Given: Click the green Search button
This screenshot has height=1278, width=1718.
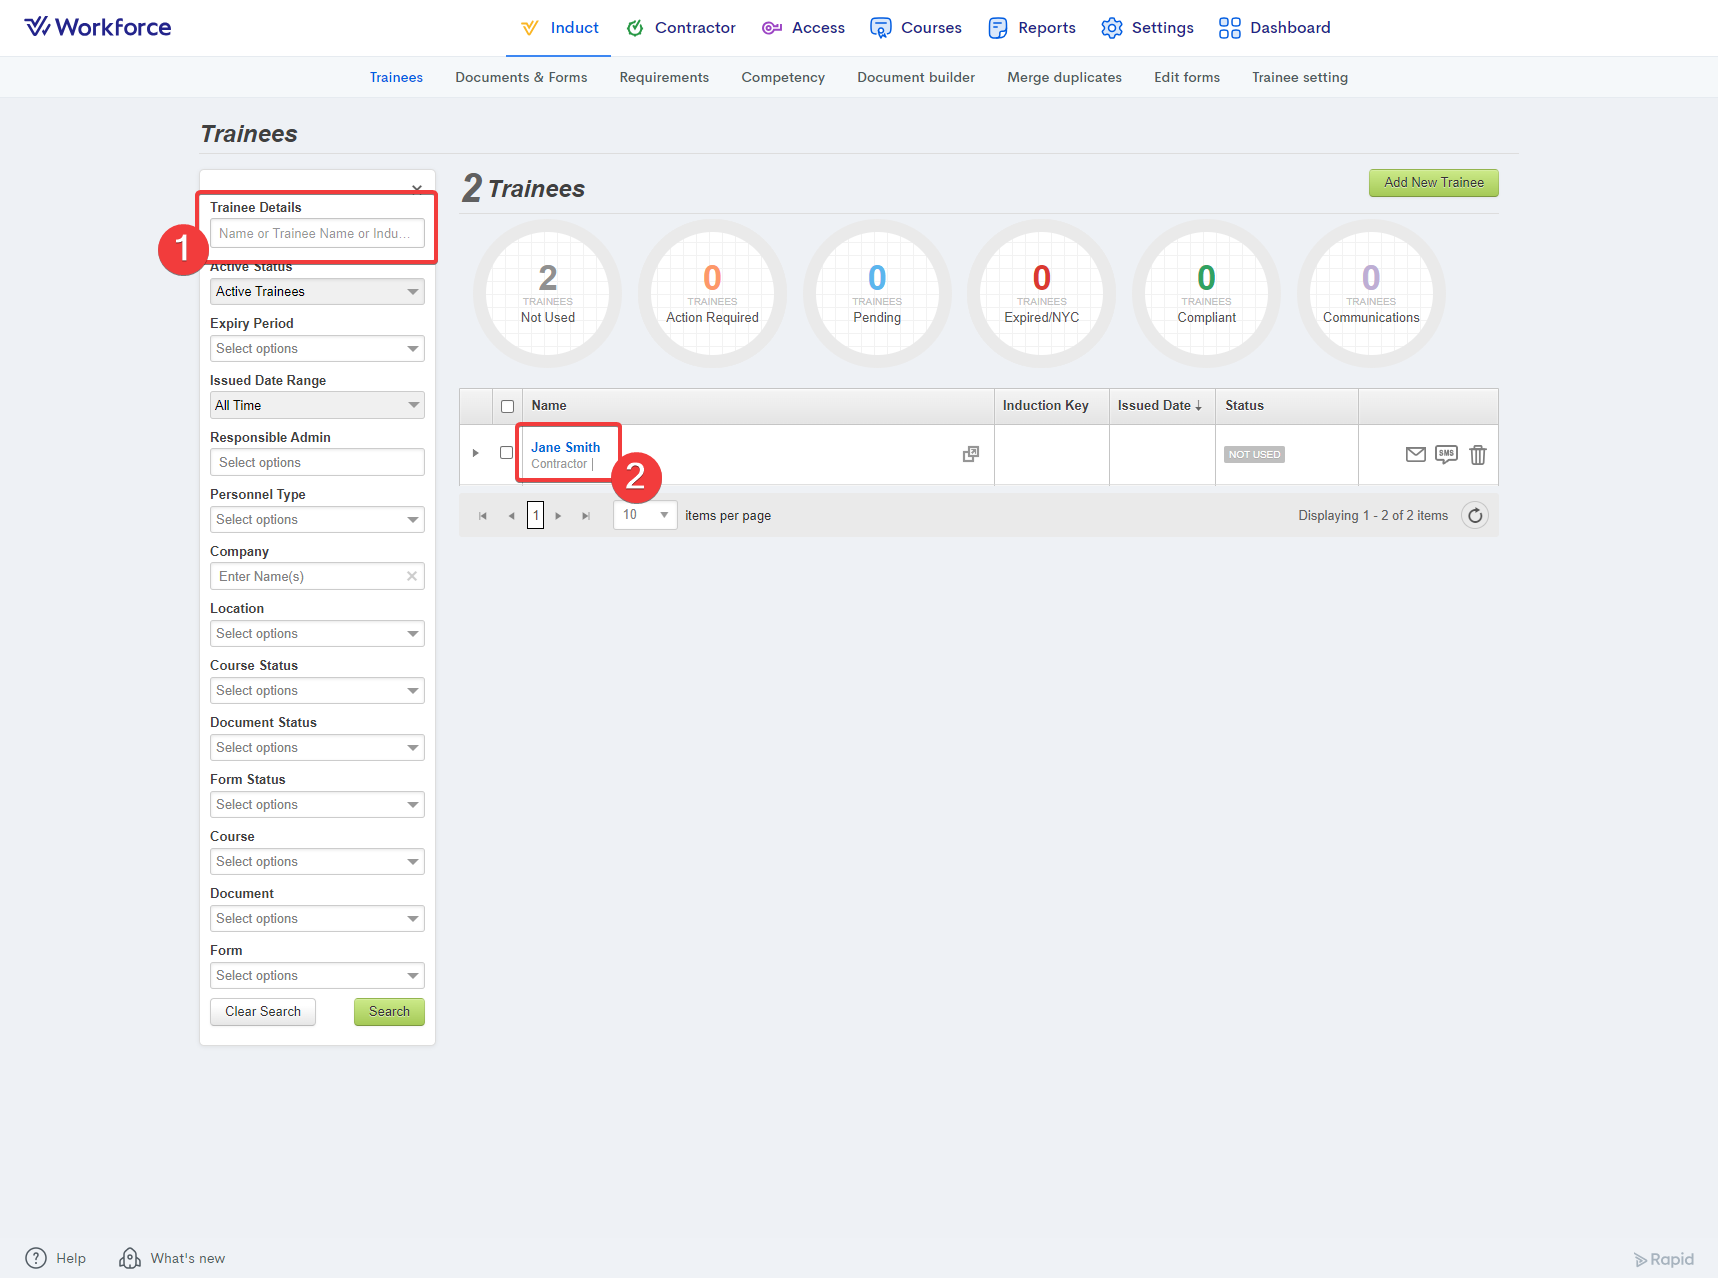Looking at the screenshot, I should [x=389, y=1012].
